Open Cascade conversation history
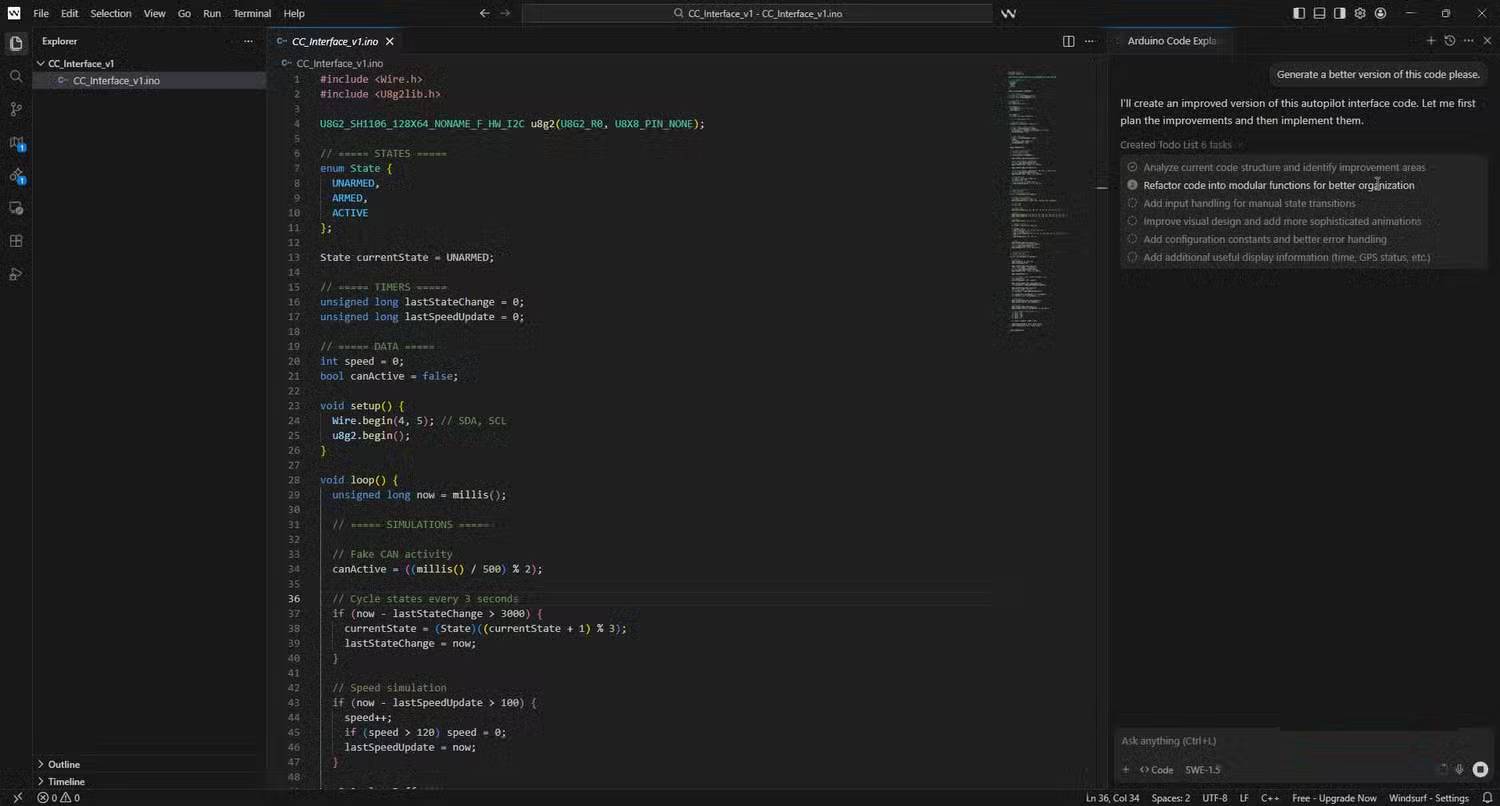The height and width of the screenshot is (806, 1500). point(1449,41)
